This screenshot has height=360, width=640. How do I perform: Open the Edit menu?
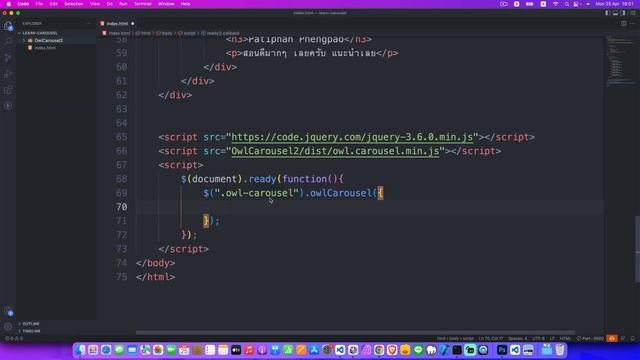pyautogui.click(x=53, y=4)
